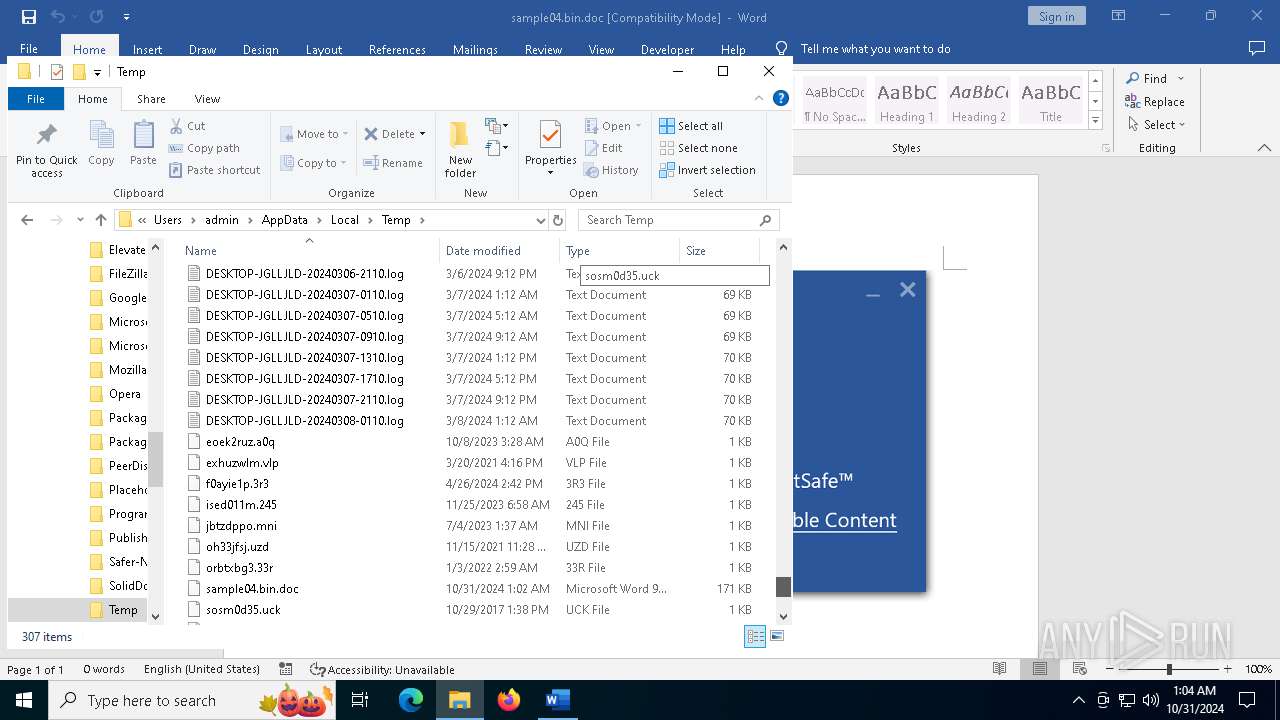Refresh the Temp folder view
Viewport: 1280px width, 720px height.
[x=558, y=220]
